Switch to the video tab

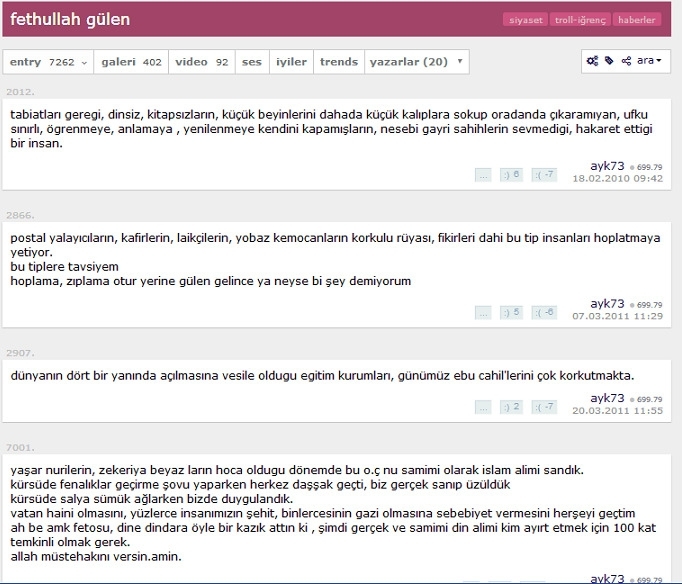(202, 62)
